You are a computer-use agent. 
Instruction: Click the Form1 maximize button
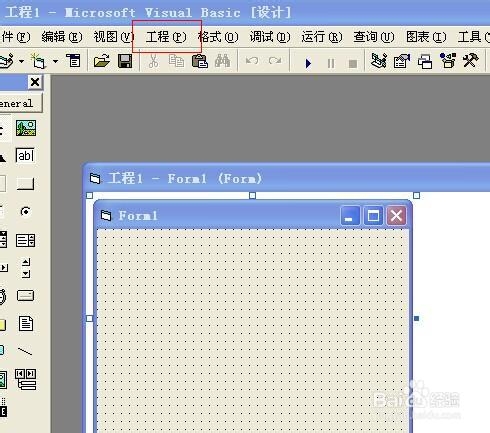(373, 216)
